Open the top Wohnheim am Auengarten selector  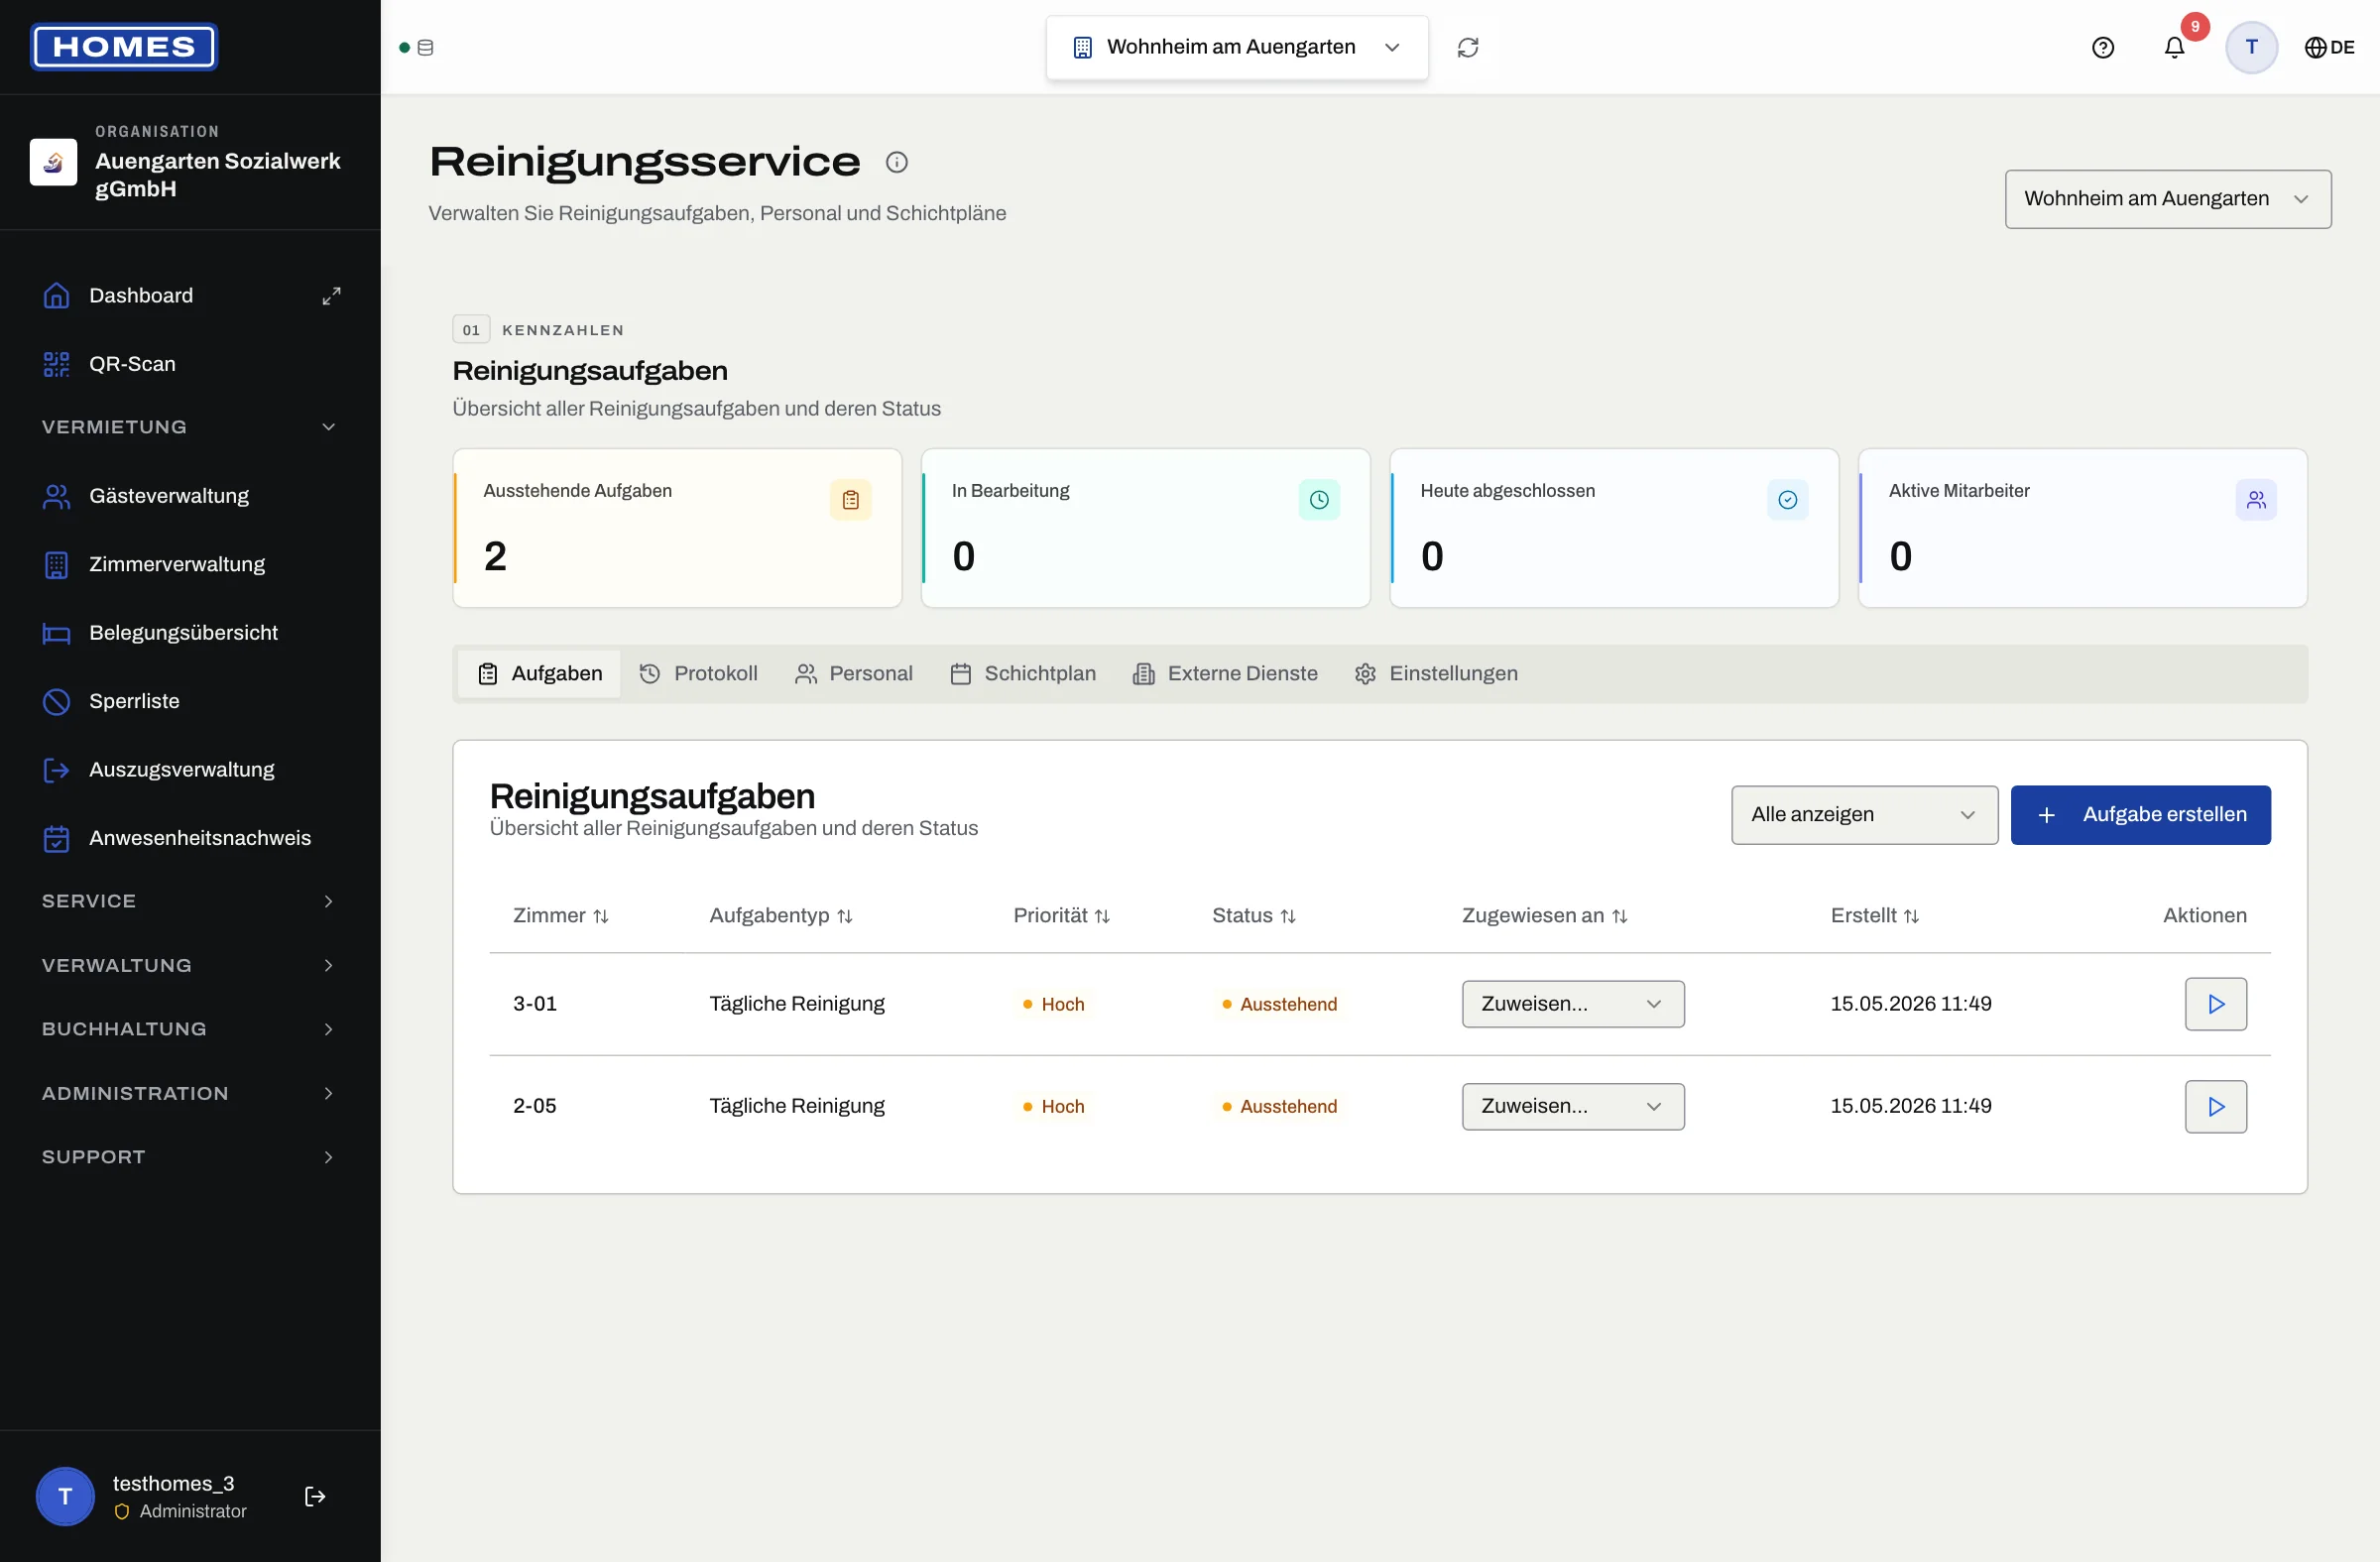click(1237, 47)
